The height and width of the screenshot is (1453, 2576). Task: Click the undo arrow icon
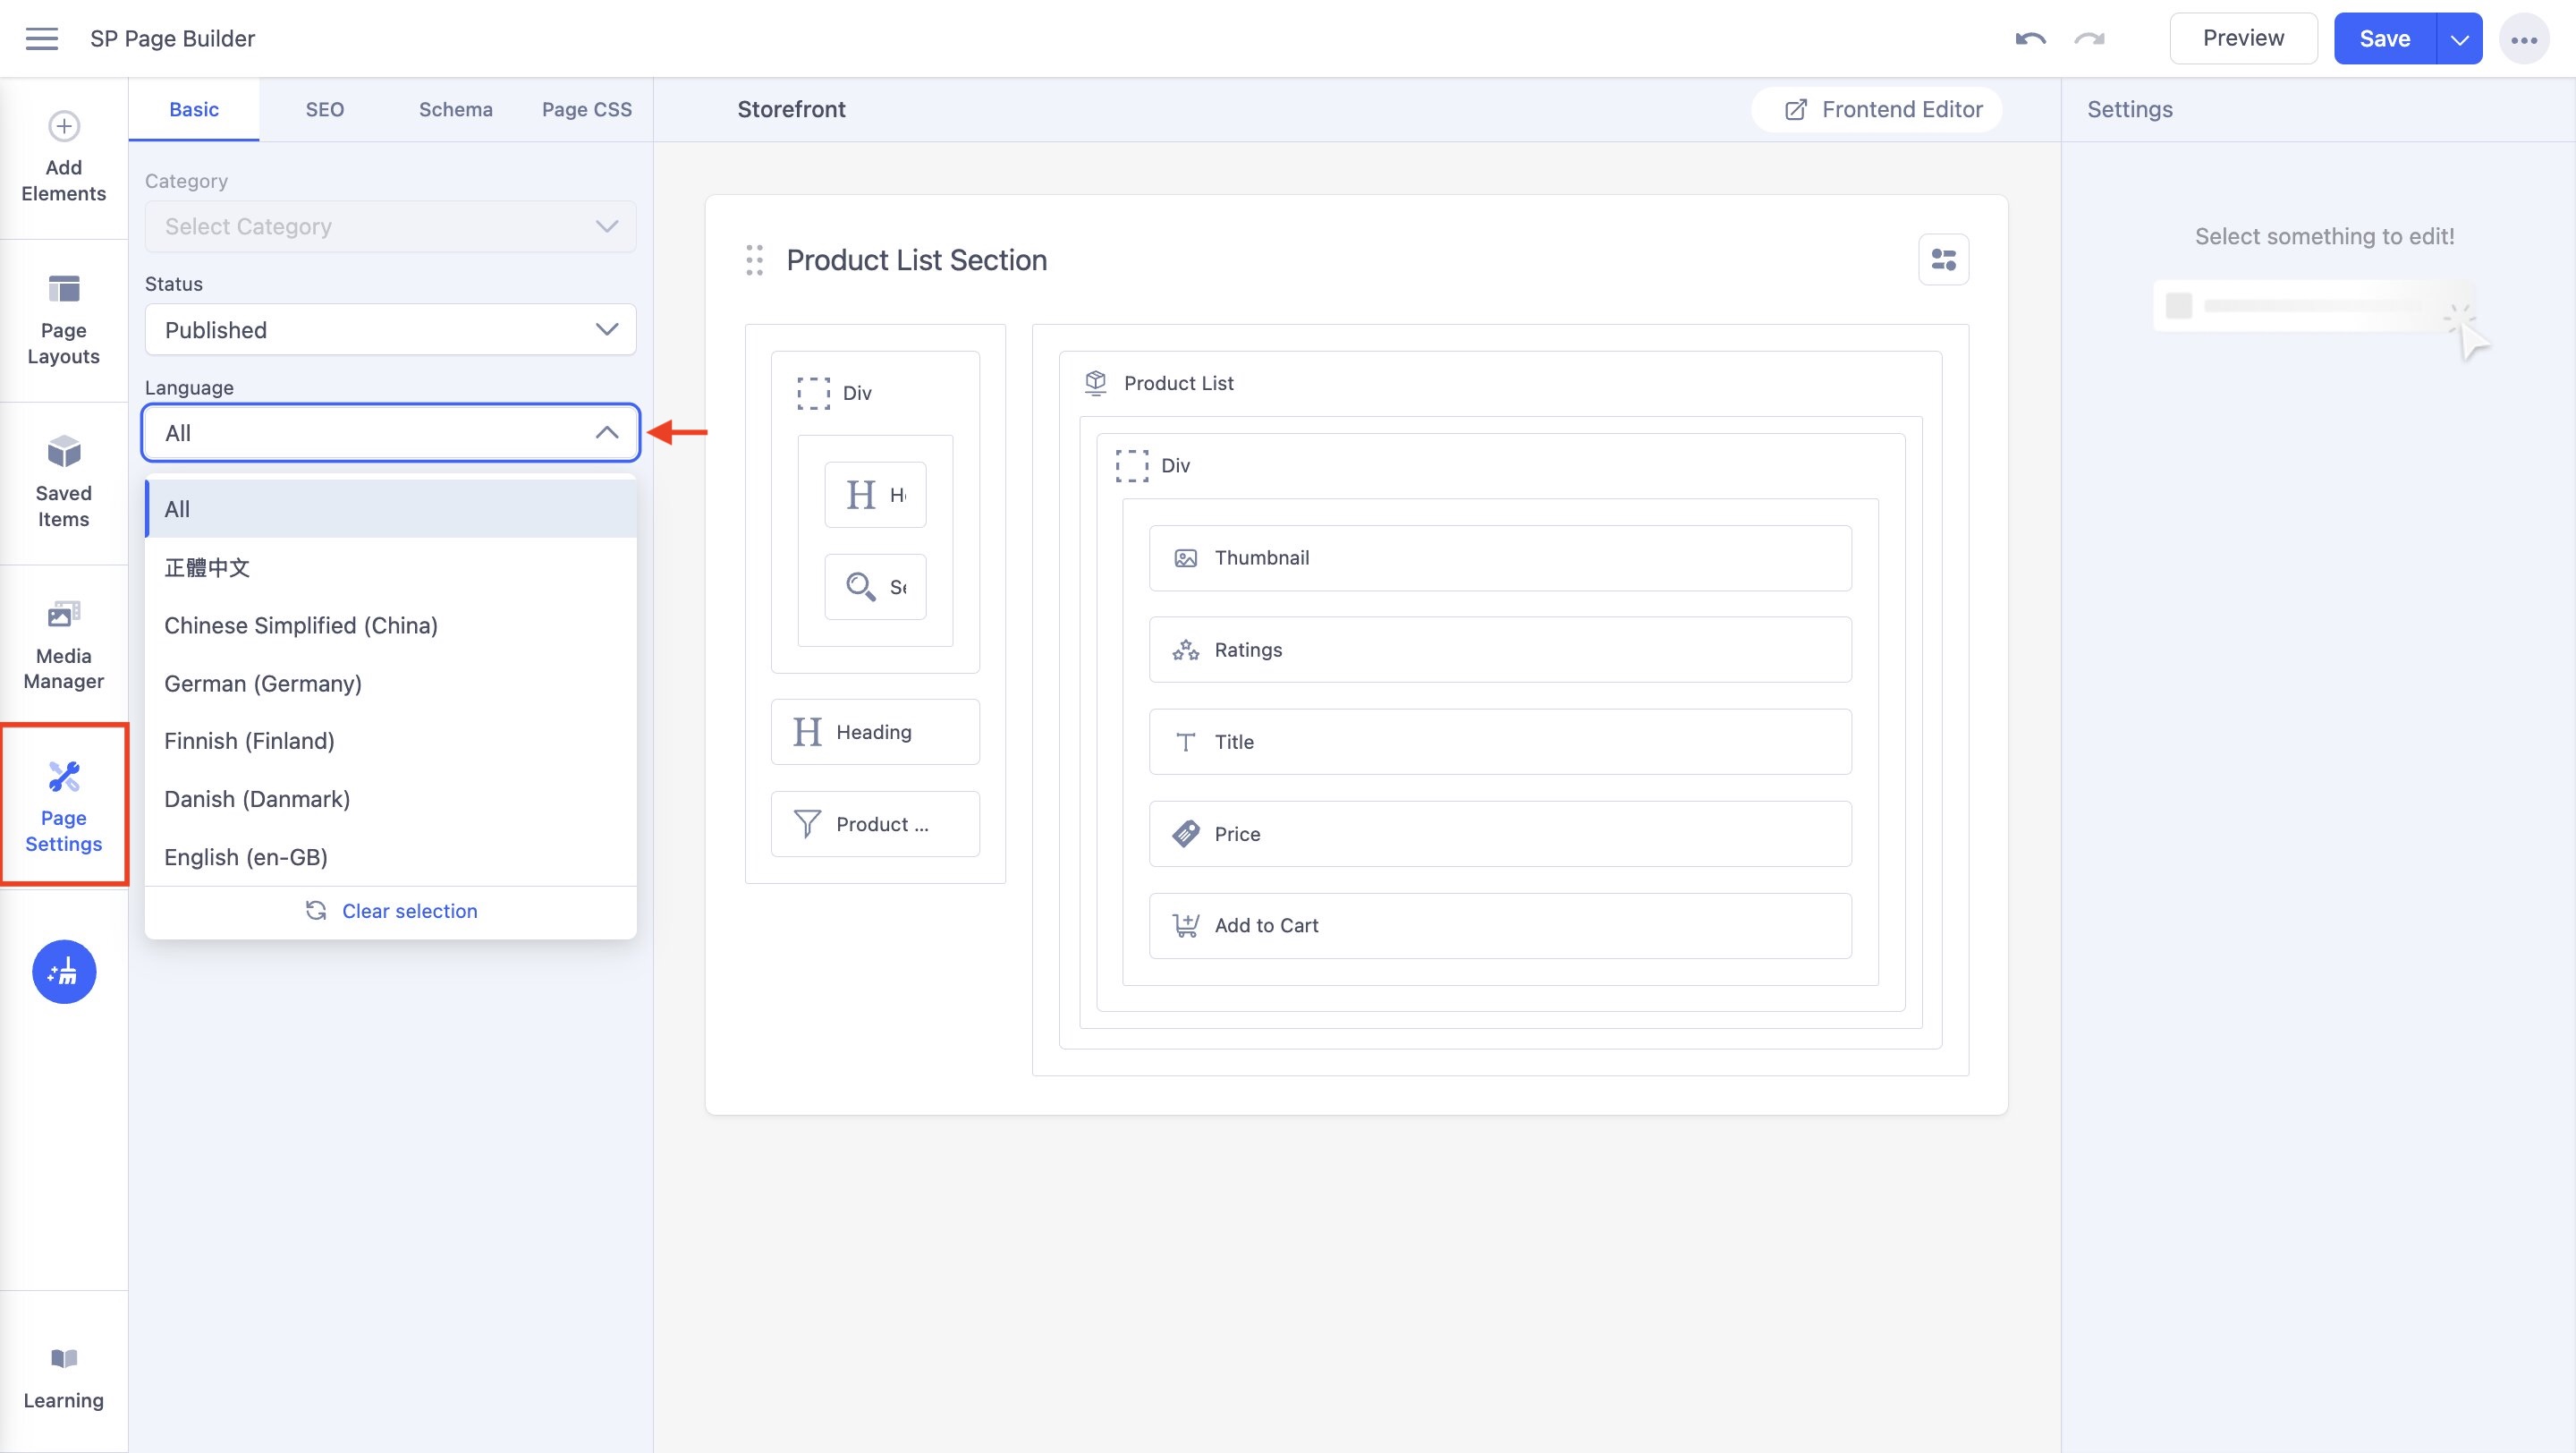pyautogui.click(x=2030, y=39)
